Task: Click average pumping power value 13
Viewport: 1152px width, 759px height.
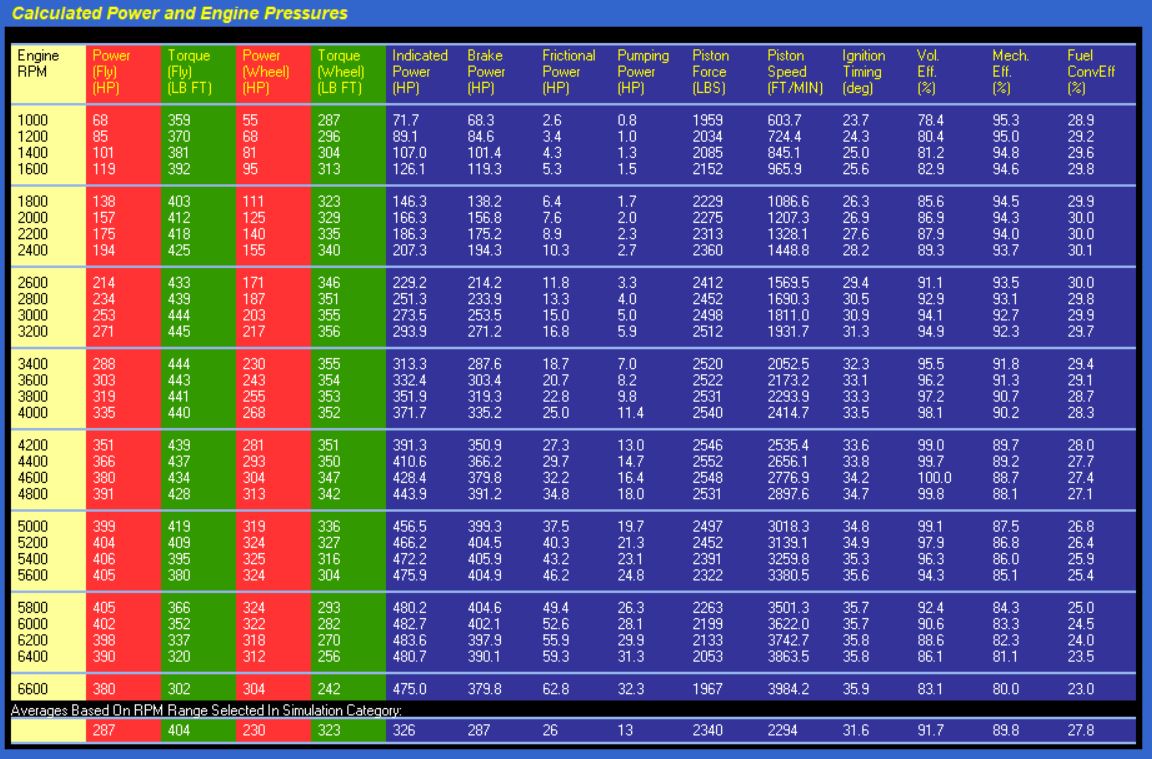Action: (624, 730)
